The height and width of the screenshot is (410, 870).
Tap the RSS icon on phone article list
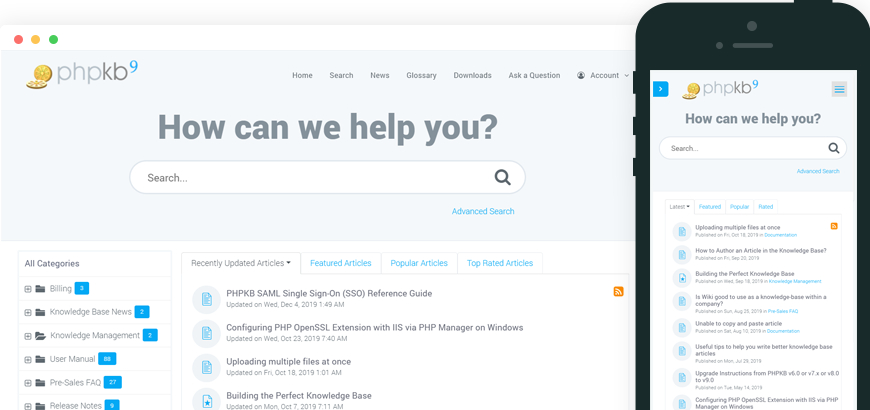pyautogui.click(x=834, y=226)
